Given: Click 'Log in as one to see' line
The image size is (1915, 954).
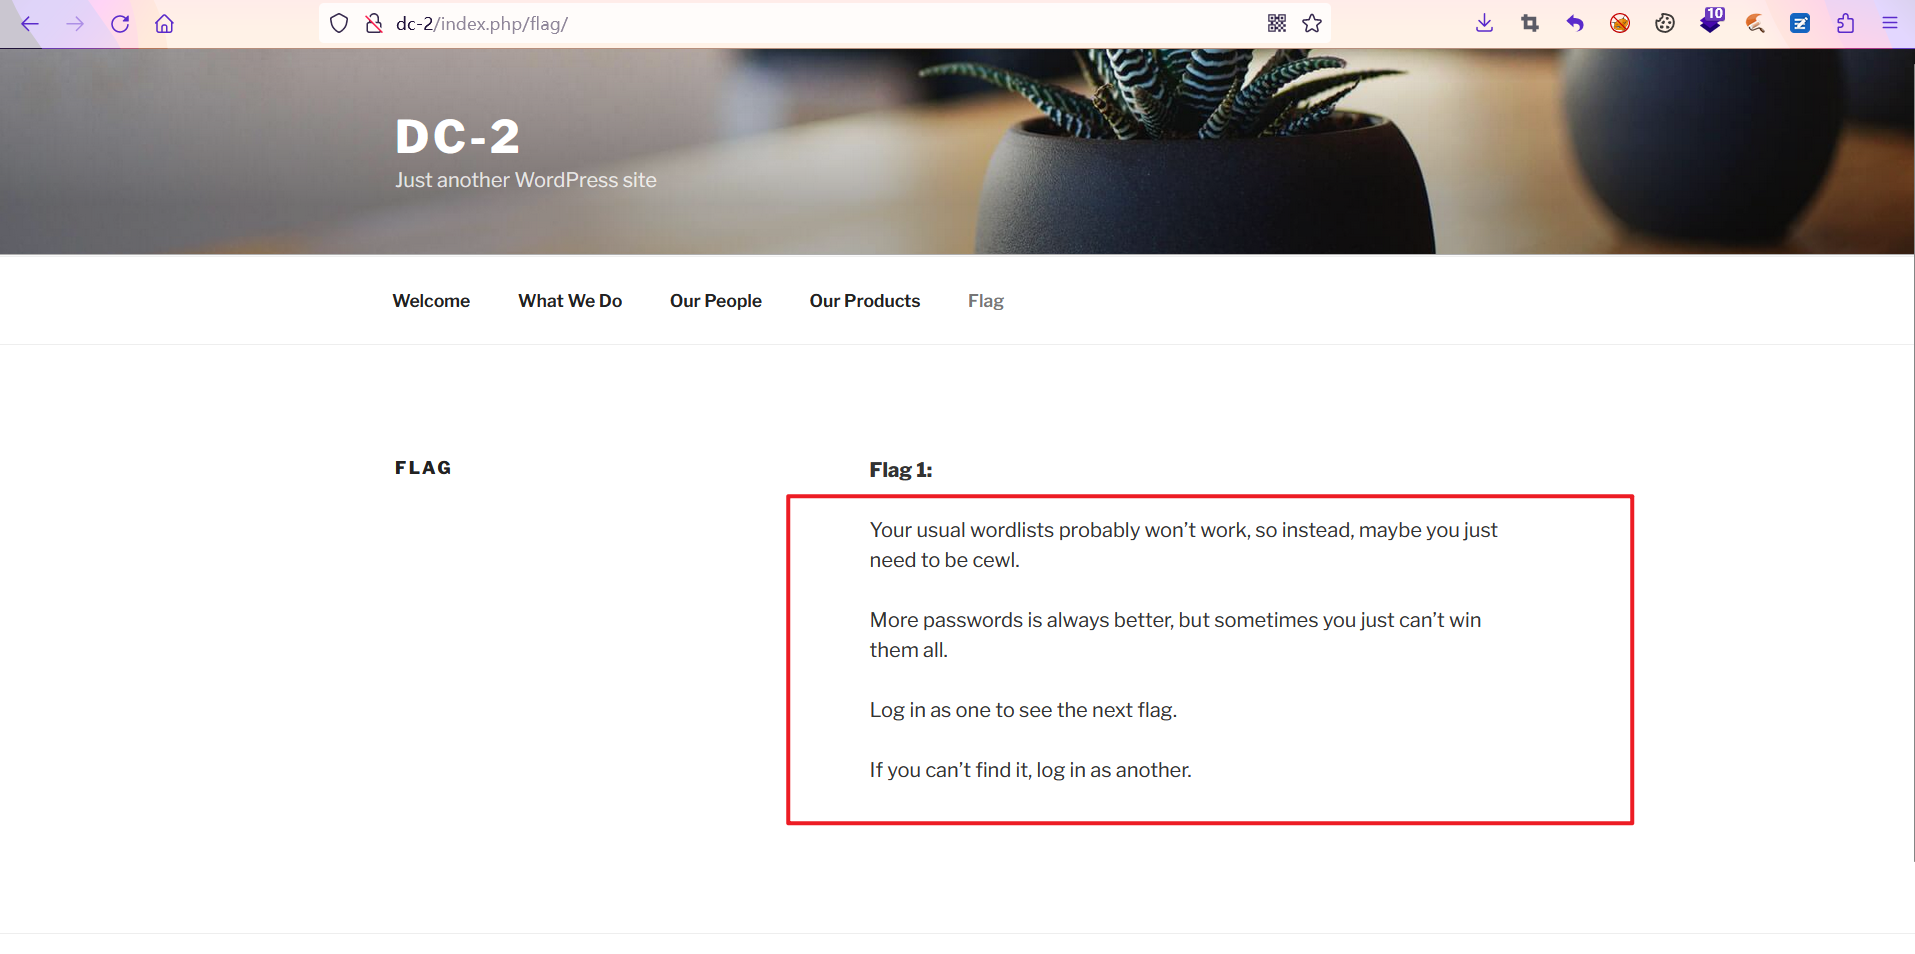Looking at the screenshot, I should [1023, 710].
